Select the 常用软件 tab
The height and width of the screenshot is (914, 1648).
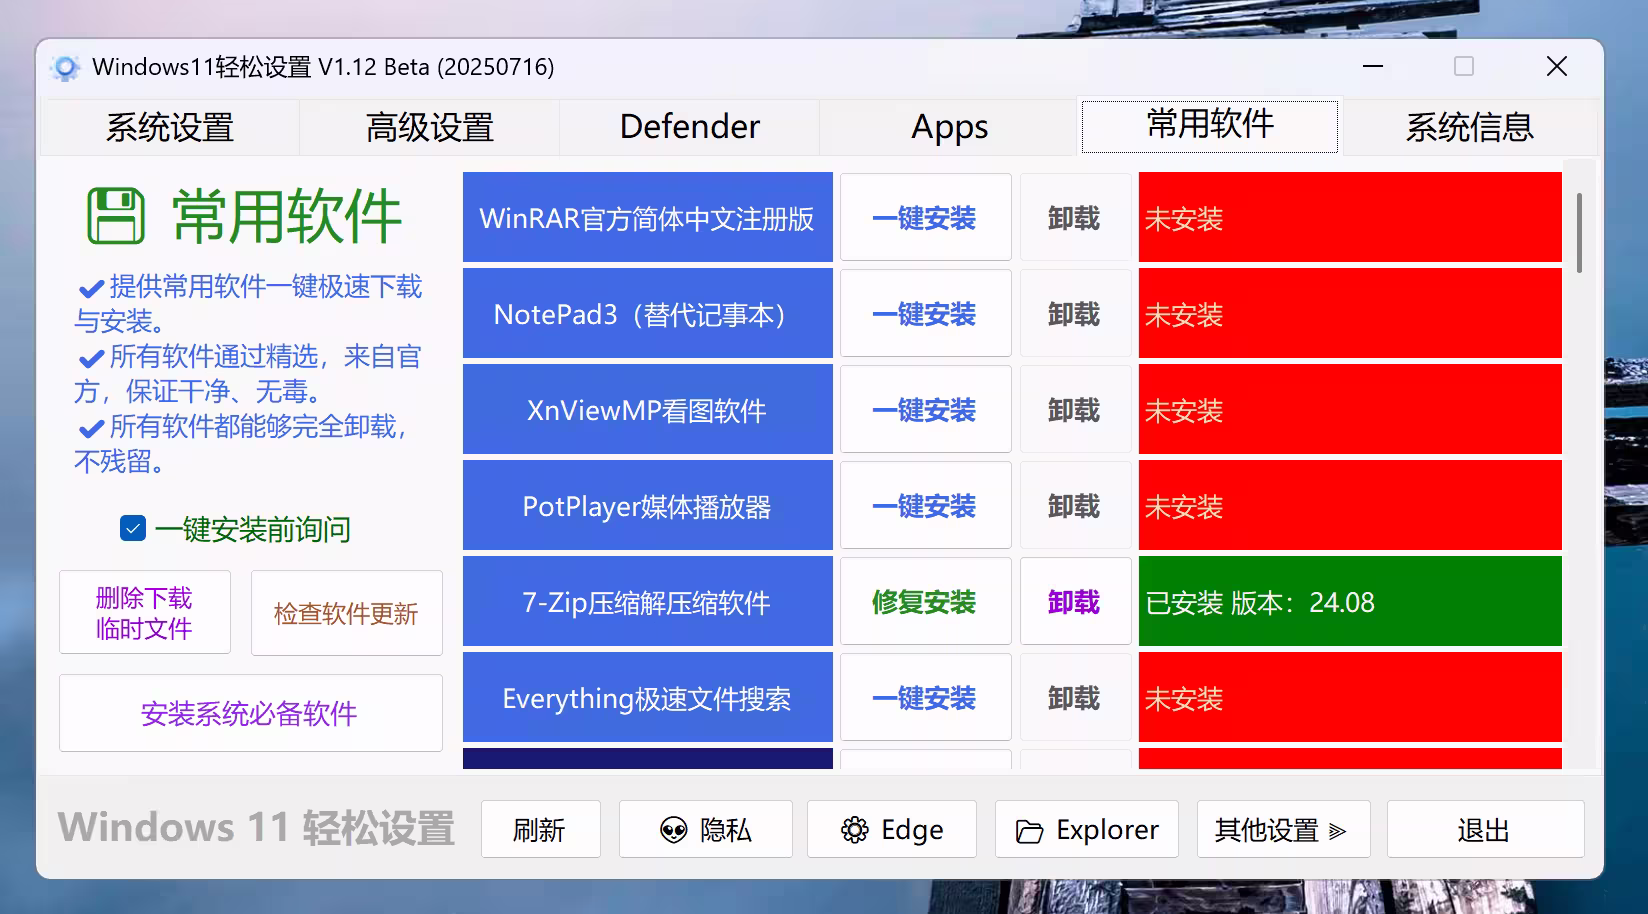point(1210,125)
